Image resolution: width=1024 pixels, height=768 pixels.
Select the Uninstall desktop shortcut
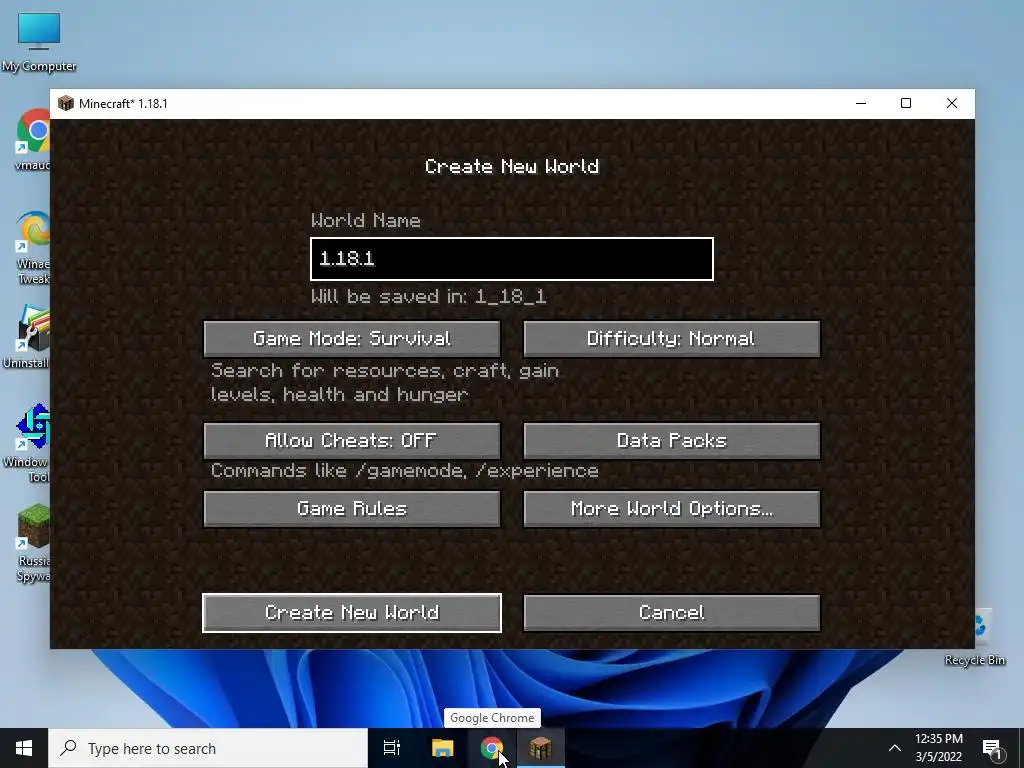point(29,337)
